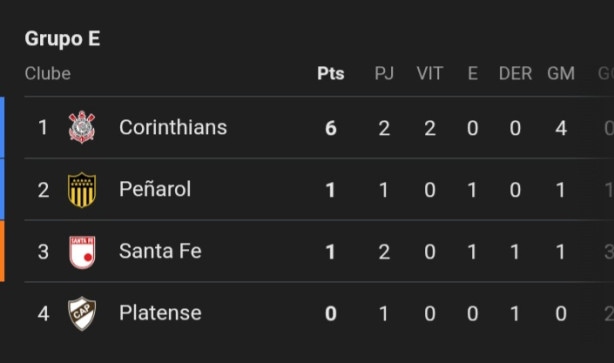
Task: Click the Corinthians club crest
Action: (x=82, y=127)
